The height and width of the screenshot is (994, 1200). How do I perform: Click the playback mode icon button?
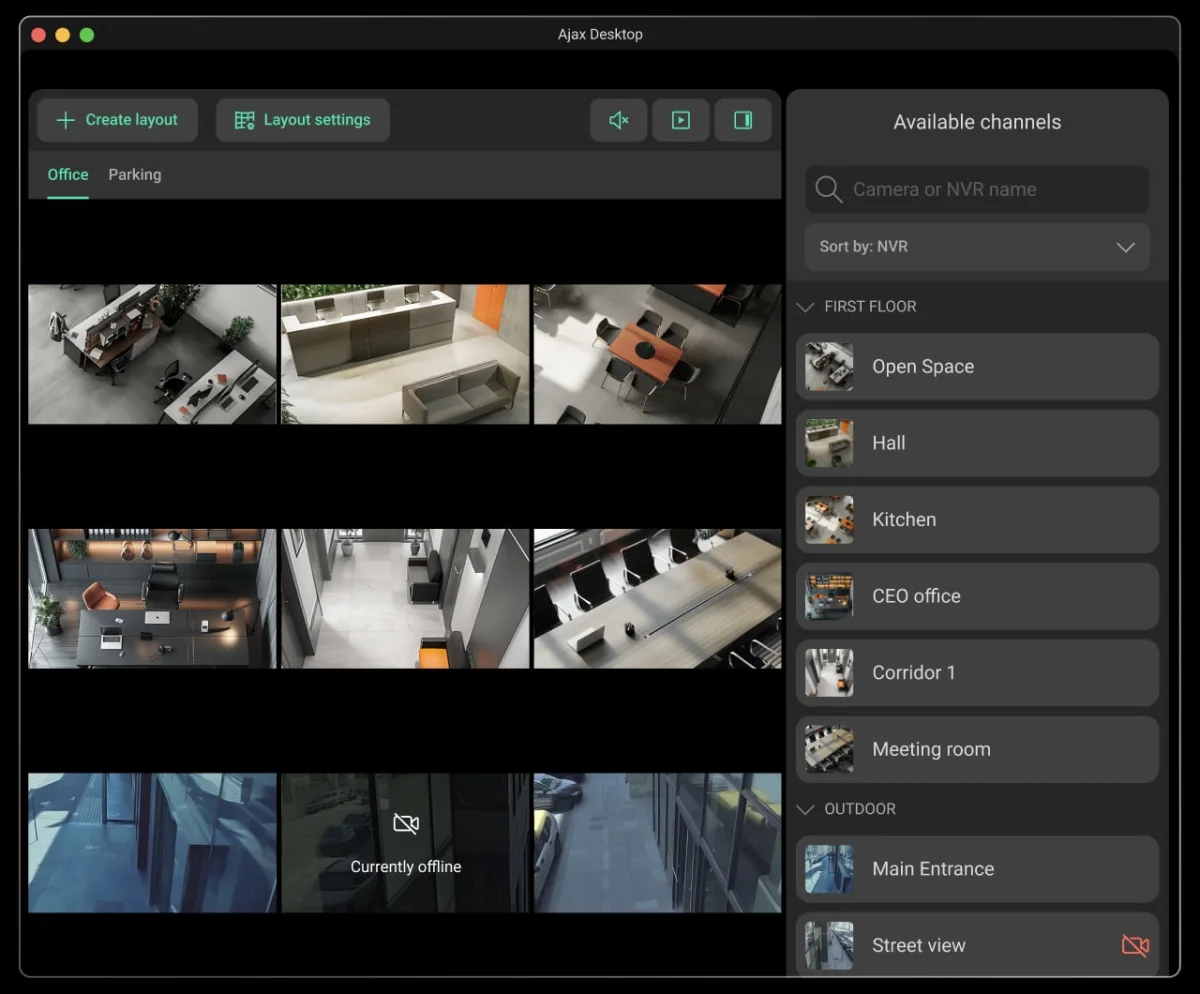(681, 120)
